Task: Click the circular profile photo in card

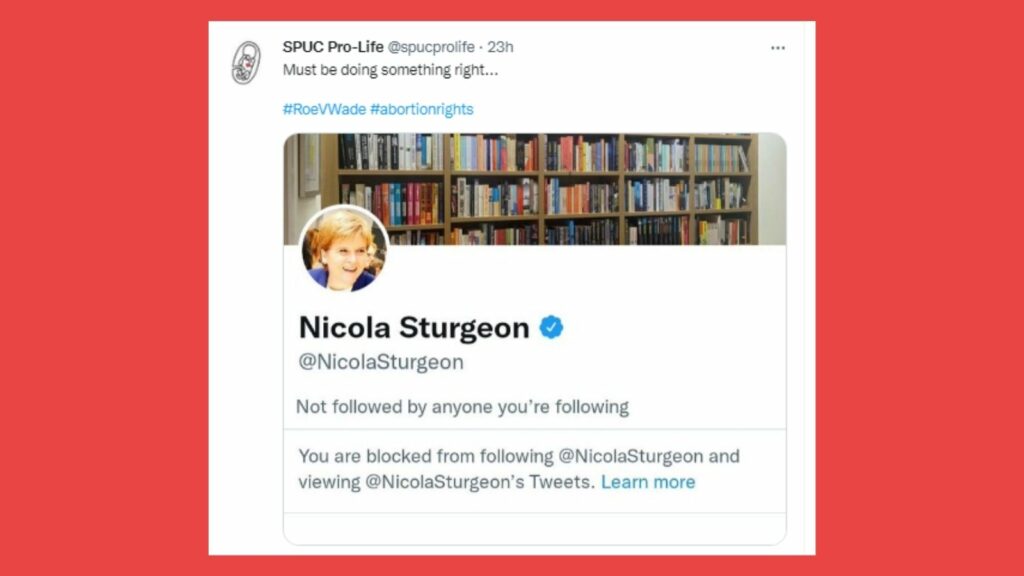Action: point(344,249)
